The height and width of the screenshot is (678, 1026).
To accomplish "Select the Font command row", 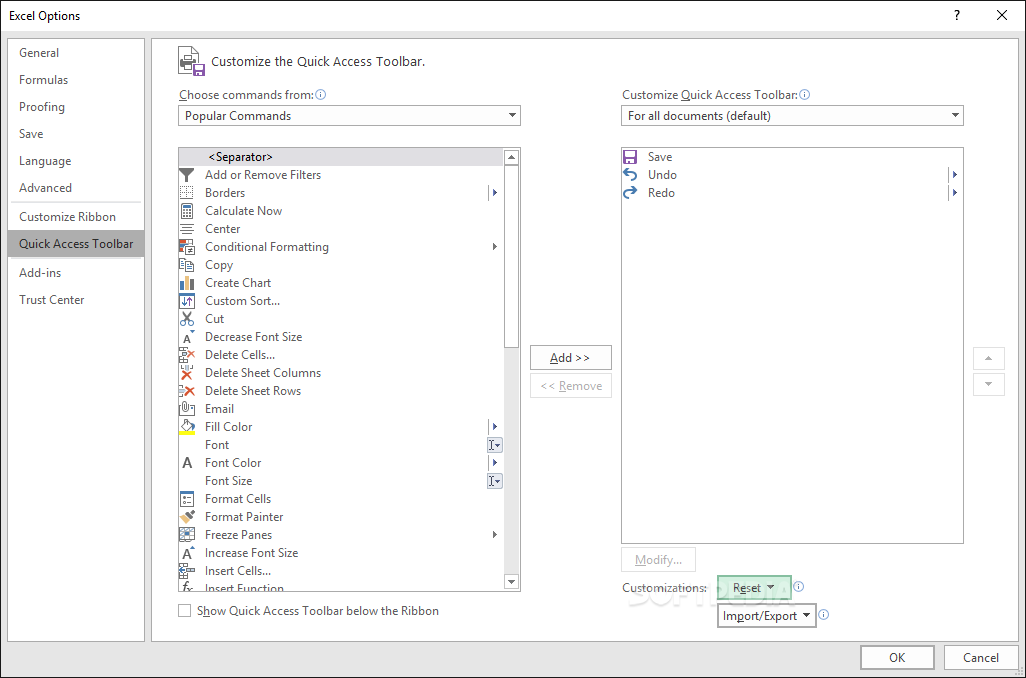I will (x=341, y=445).
